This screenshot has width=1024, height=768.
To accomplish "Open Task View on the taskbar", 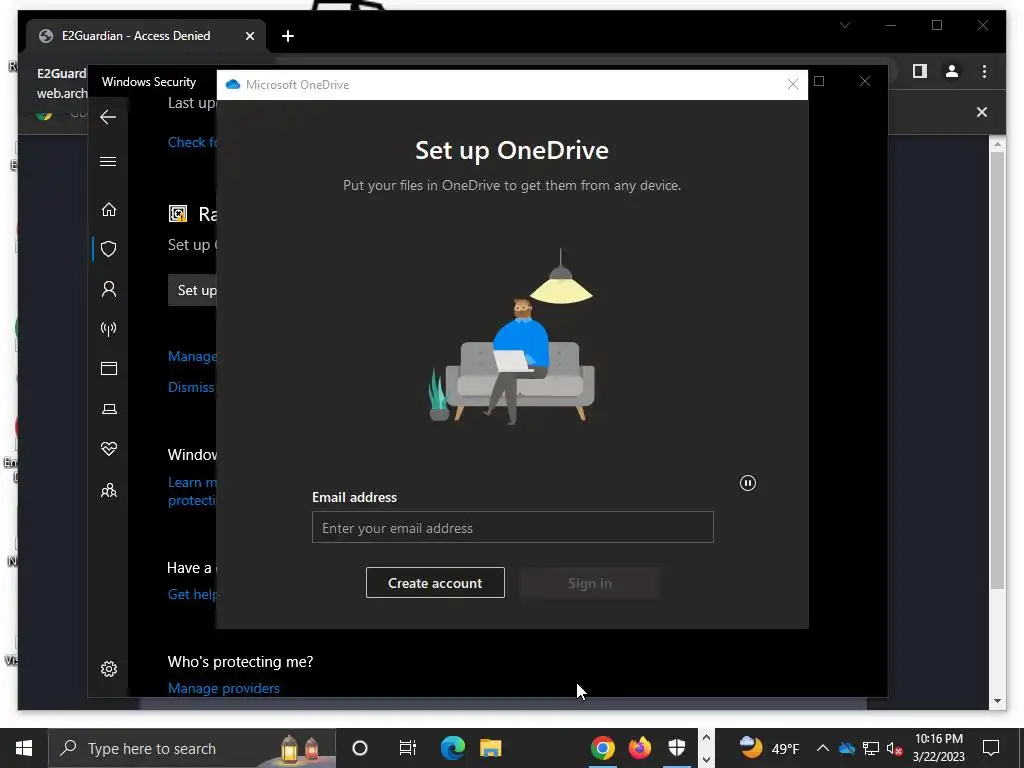I will (408, 748).
